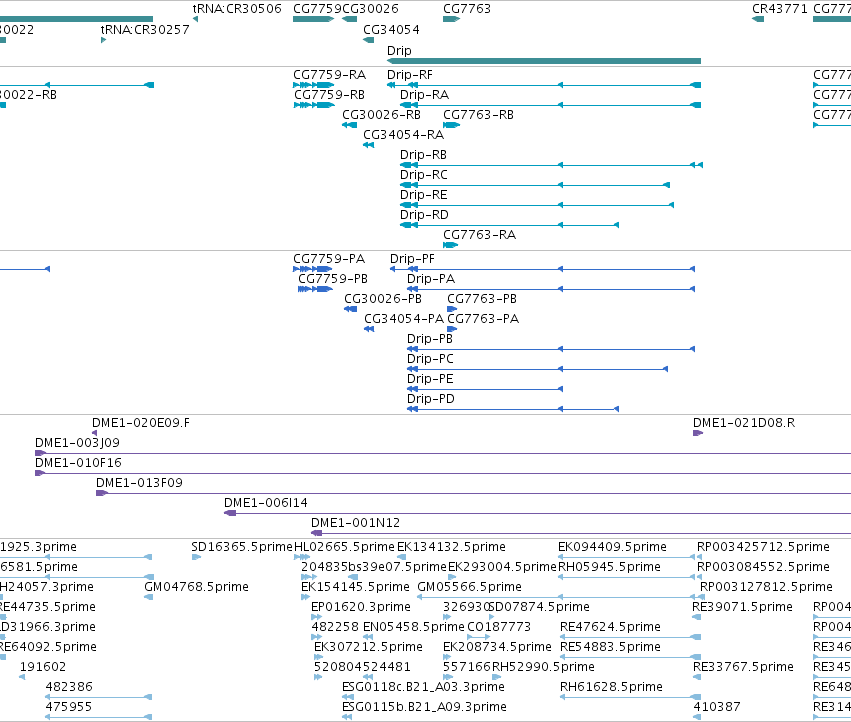
Task: Click the DME1-001N12 clone label
Action: click(x=355, y=523)
